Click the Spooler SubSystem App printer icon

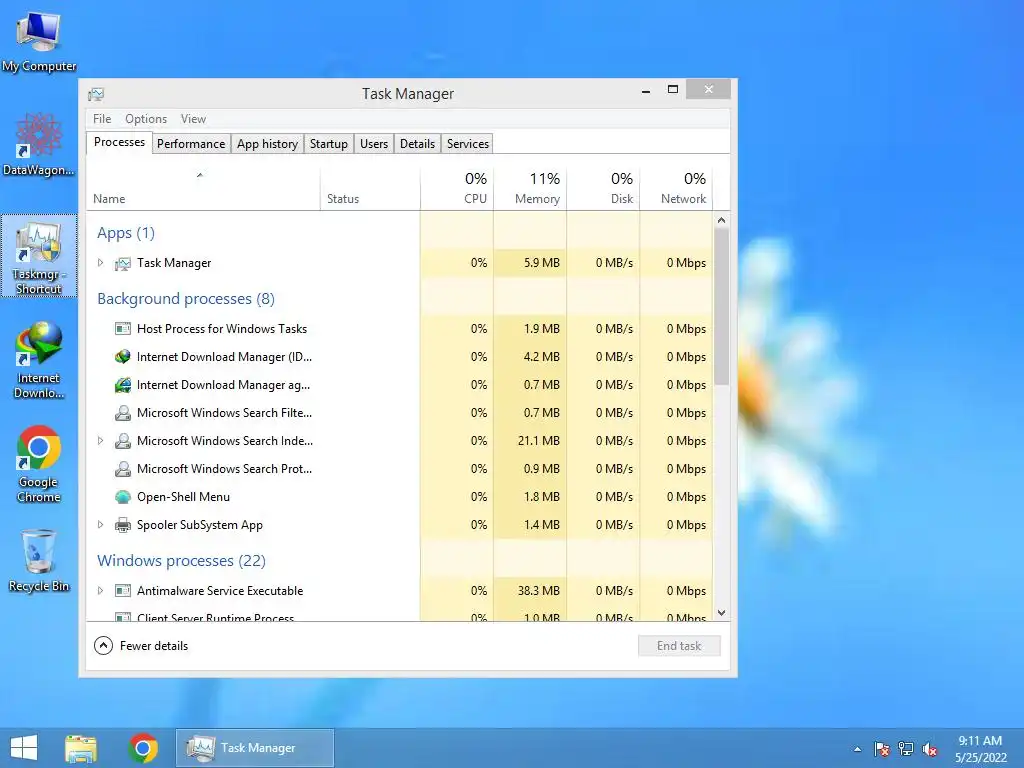pos(122,525)
